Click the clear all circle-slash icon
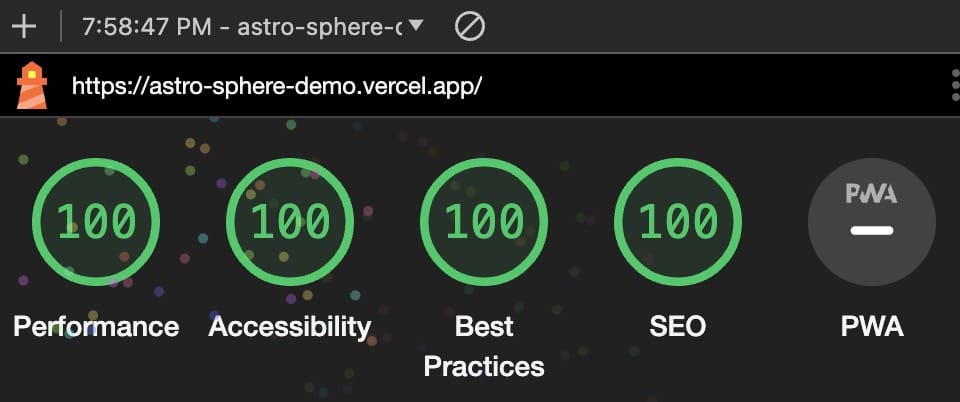960x402 pixels. click(x=470, y=27)
